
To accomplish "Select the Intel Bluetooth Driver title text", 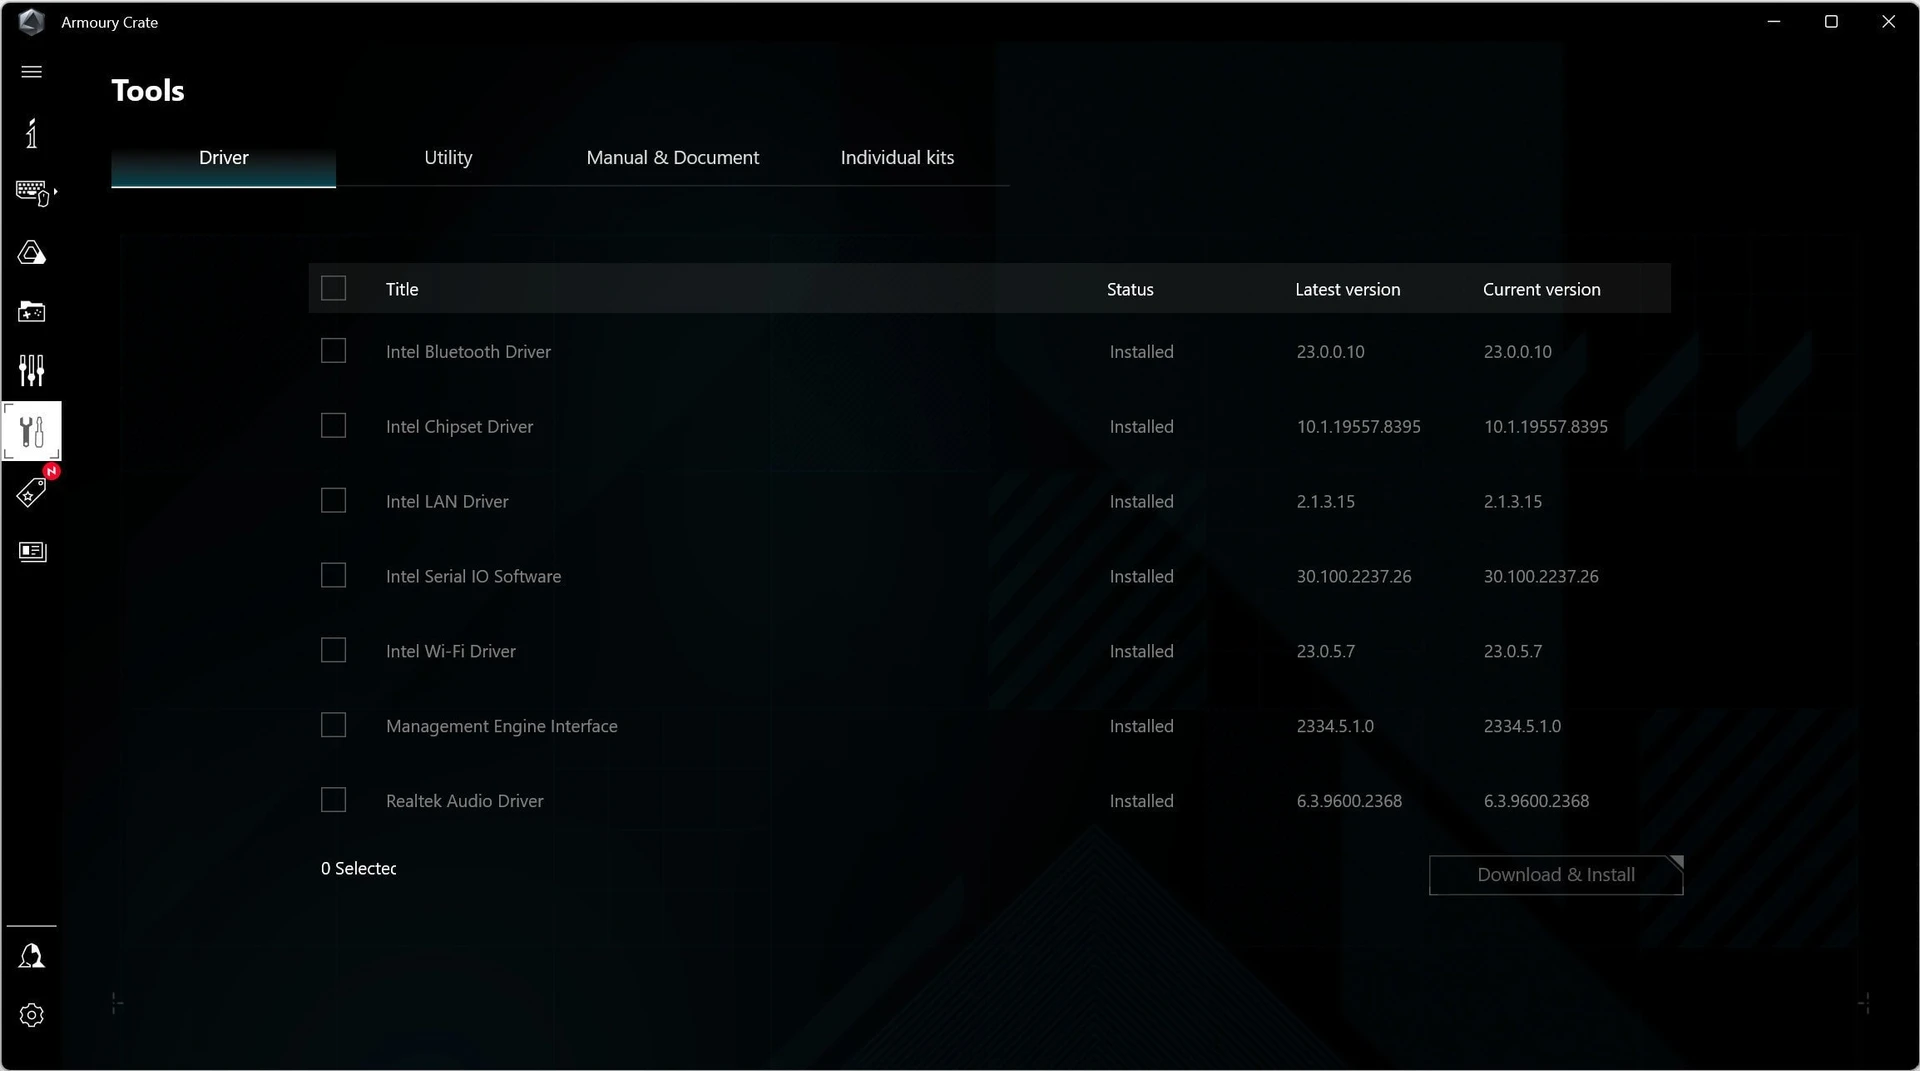I will [468, 352].
